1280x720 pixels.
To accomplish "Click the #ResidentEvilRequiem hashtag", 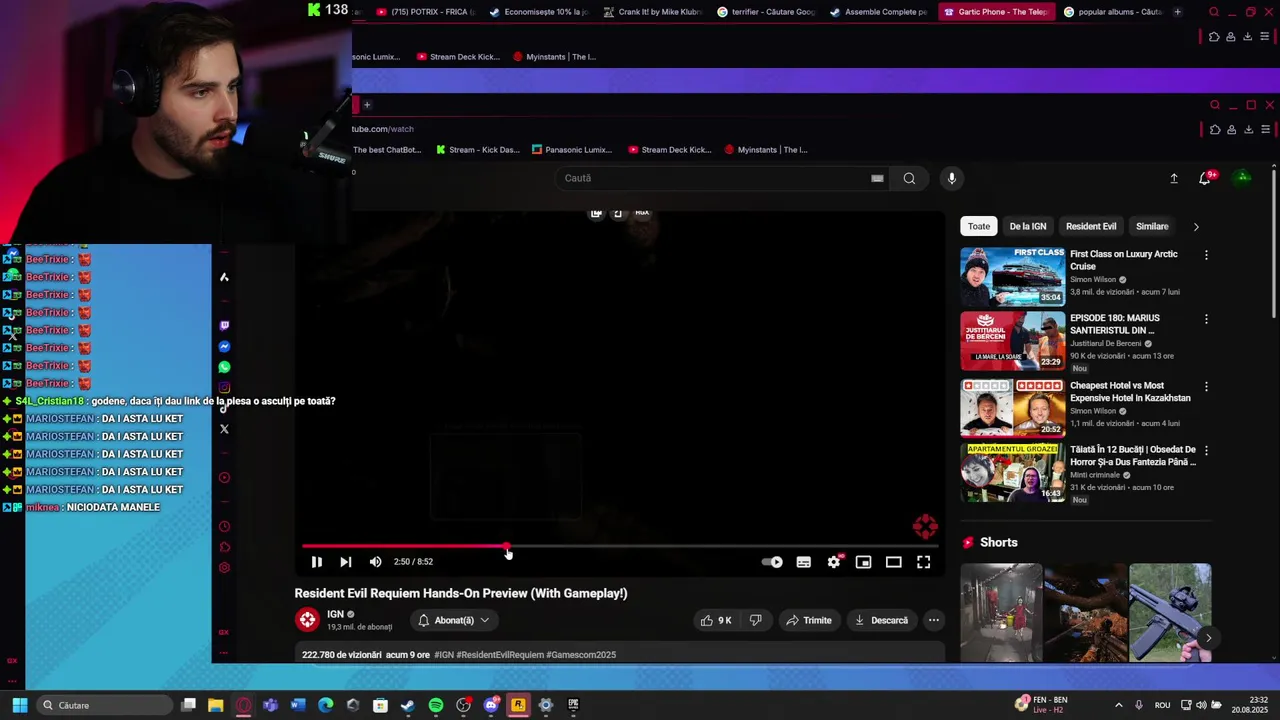I will click(x=500, y=655).
